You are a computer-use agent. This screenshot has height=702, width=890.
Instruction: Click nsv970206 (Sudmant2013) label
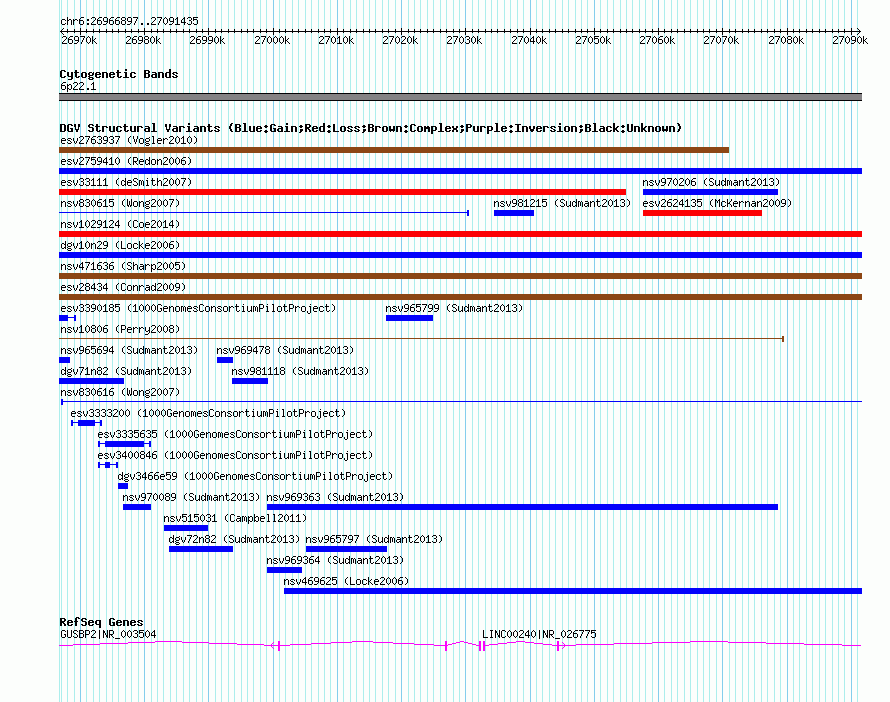(711, 182)
